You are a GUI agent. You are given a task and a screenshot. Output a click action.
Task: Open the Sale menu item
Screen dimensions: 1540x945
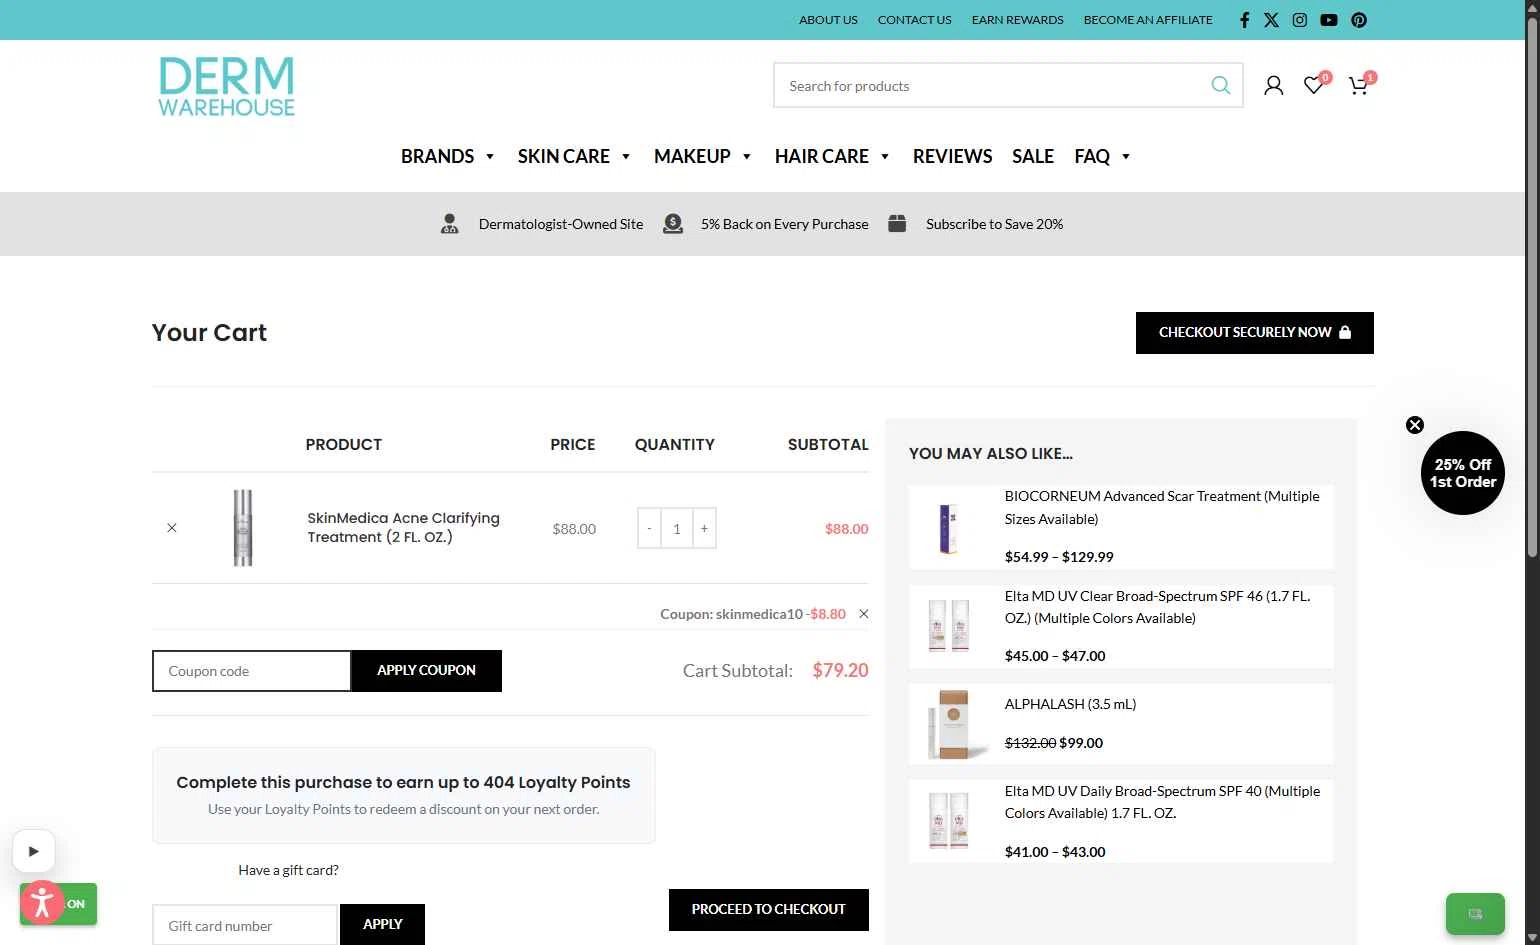coord(1033,156)
